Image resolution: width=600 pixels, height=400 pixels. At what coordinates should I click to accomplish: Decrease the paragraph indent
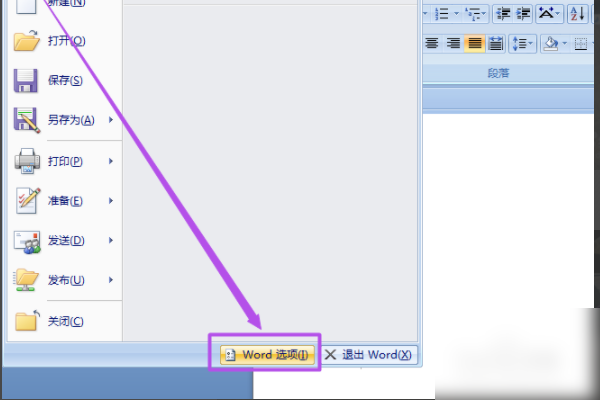coord(503,14)
